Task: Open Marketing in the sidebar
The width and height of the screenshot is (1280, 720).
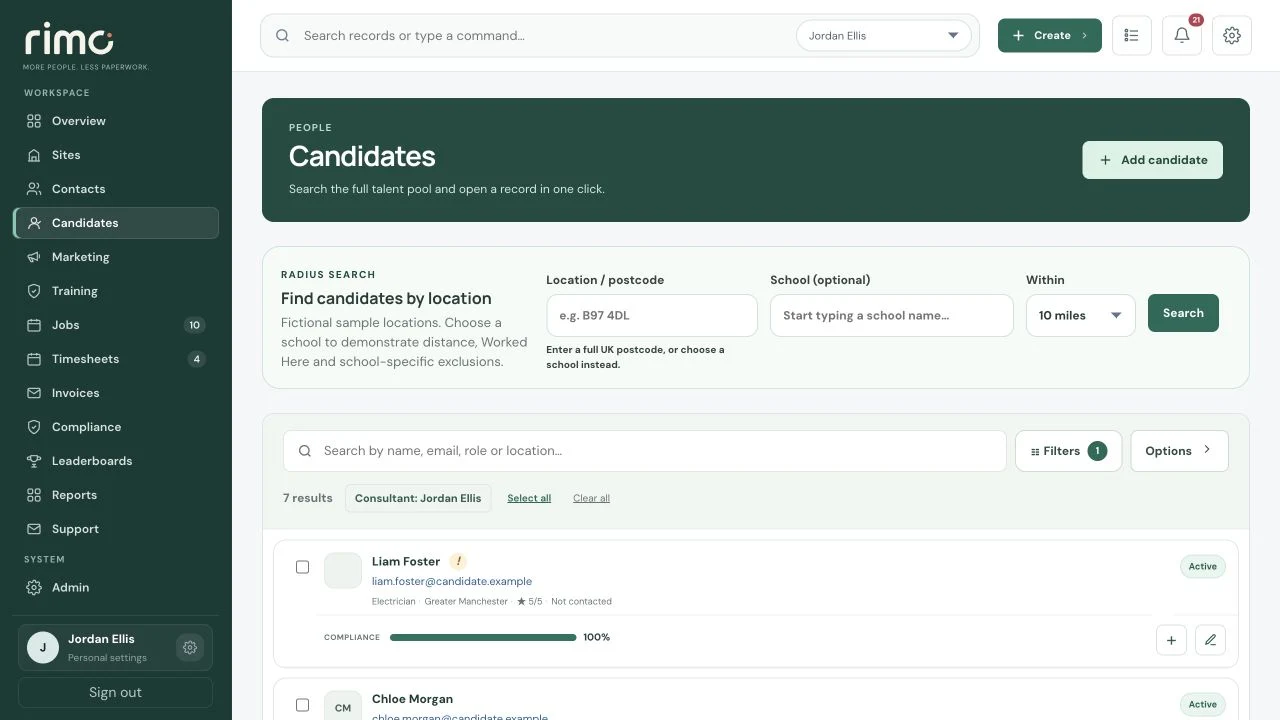Action: tap(116, 257)
